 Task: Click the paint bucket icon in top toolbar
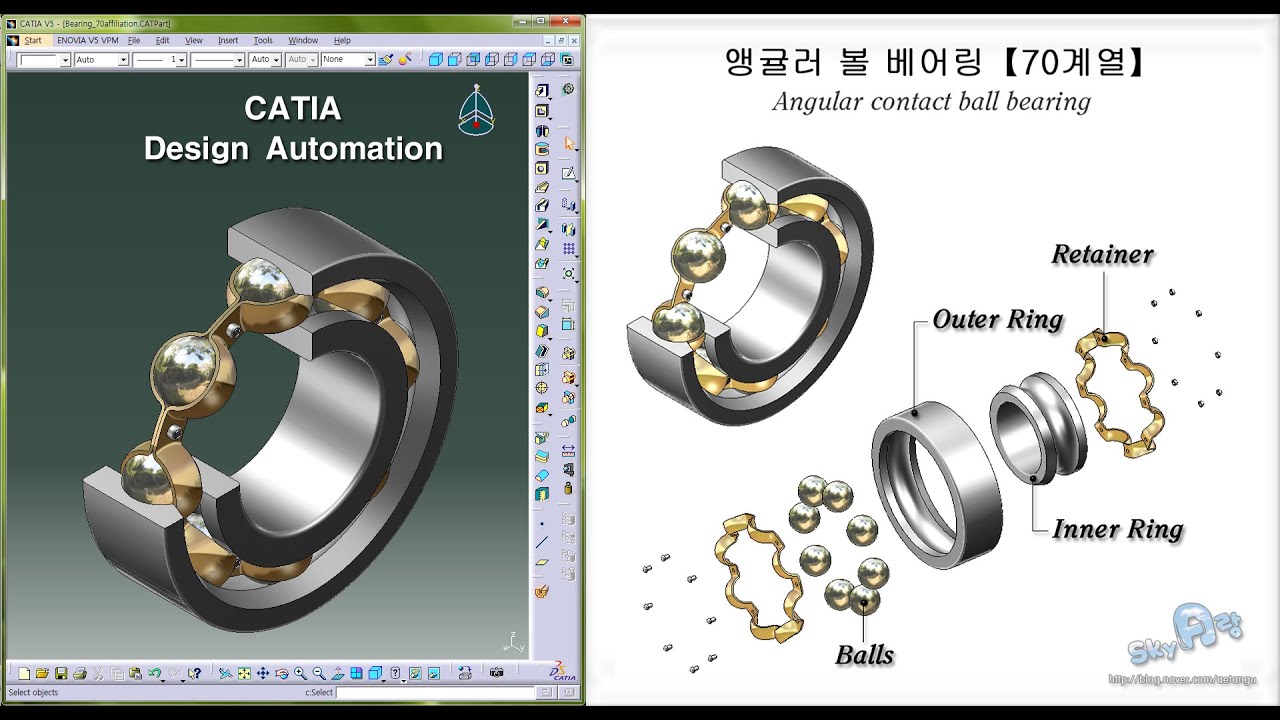coord(405,60)
